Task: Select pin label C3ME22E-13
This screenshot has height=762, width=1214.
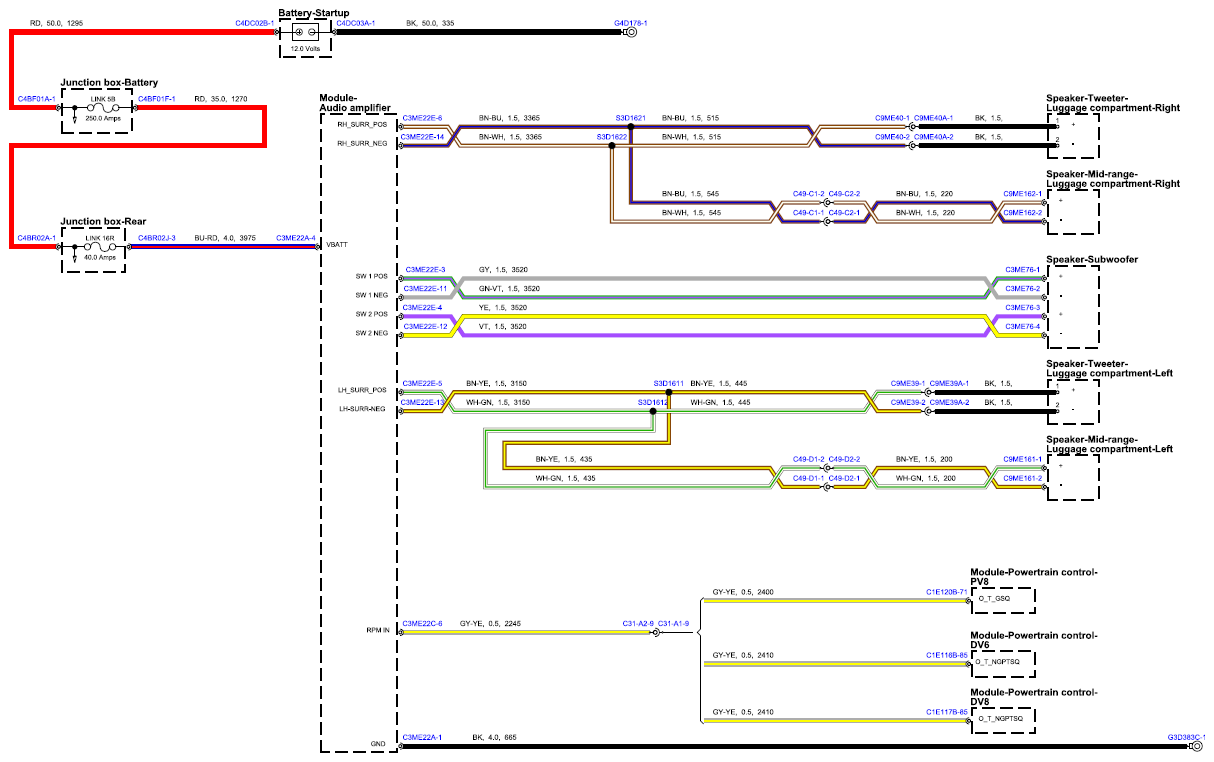Action: click(x=423, y=402)
